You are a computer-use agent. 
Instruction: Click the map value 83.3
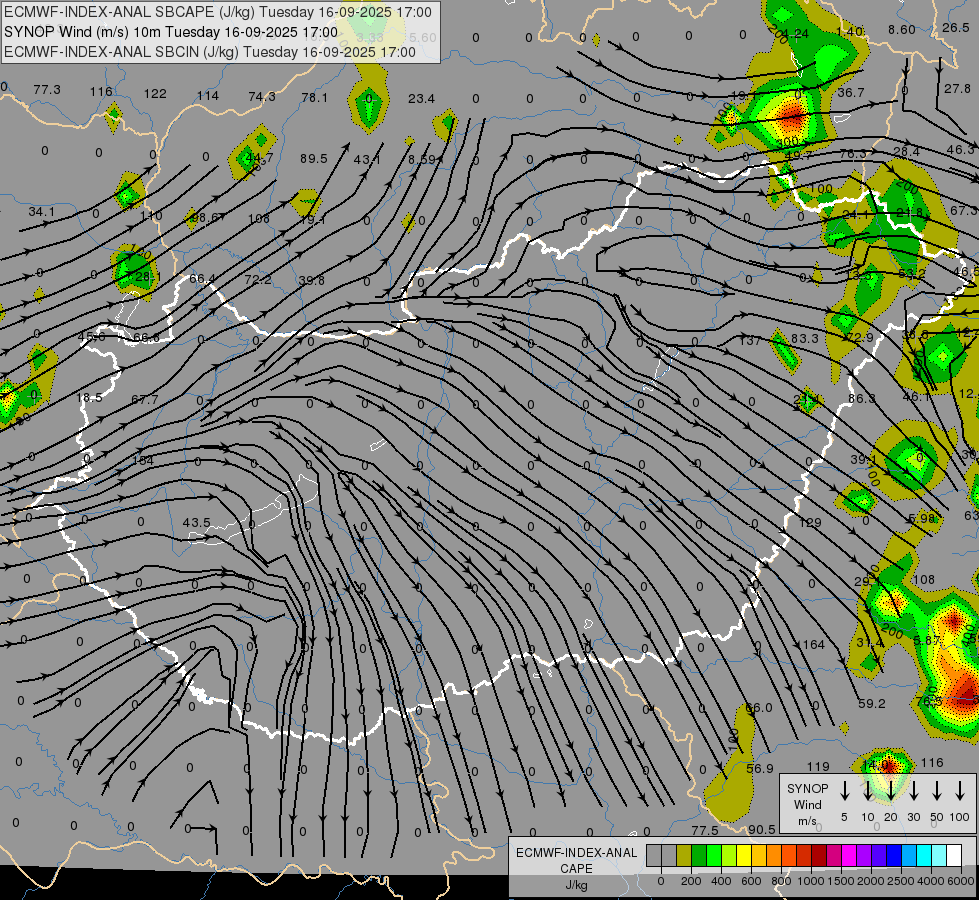tap(804, 339)
